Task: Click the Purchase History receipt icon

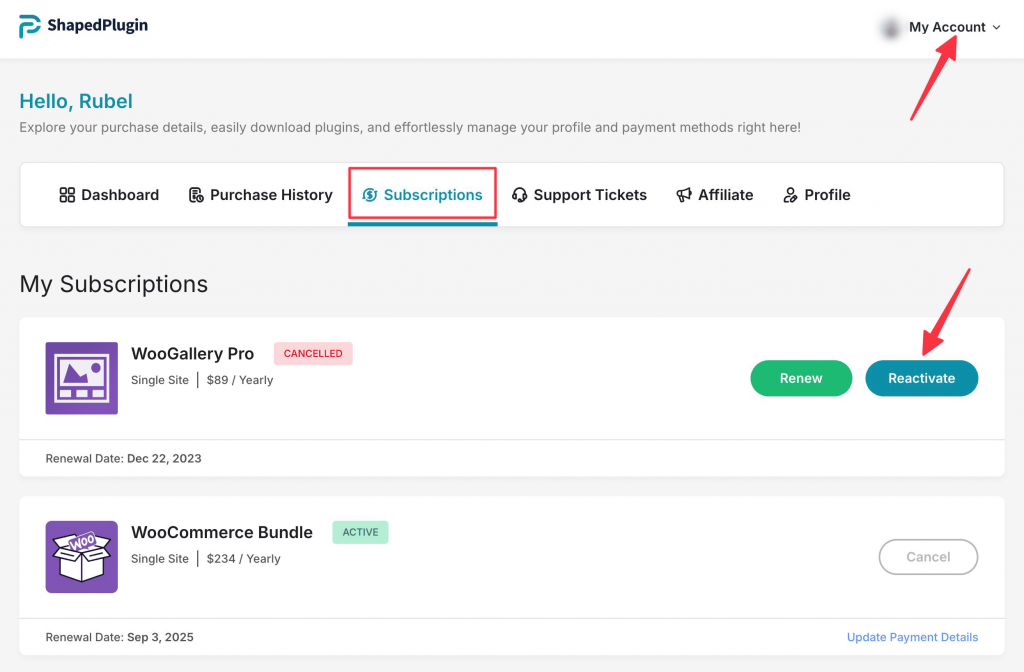Action: [x=196, y=195]
